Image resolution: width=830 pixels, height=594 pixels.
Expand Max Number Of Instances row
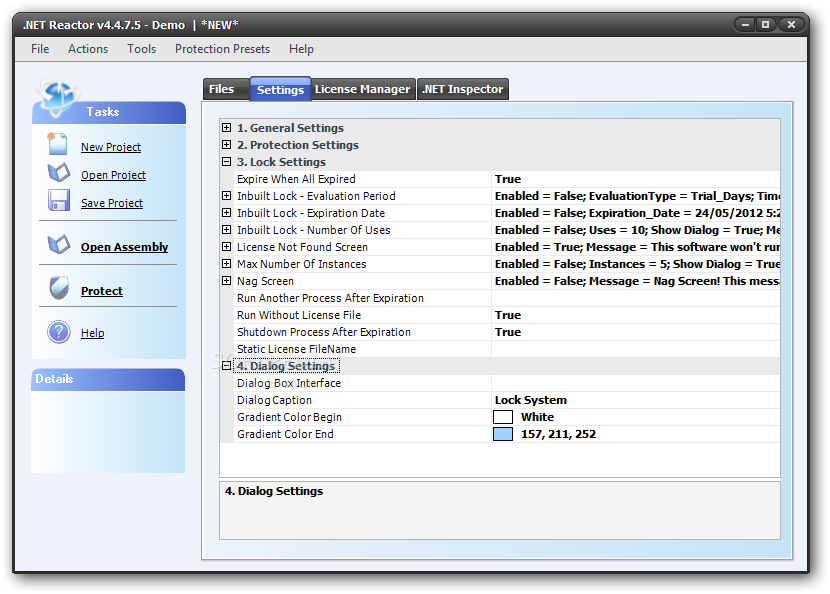click(x=227, y=263)
